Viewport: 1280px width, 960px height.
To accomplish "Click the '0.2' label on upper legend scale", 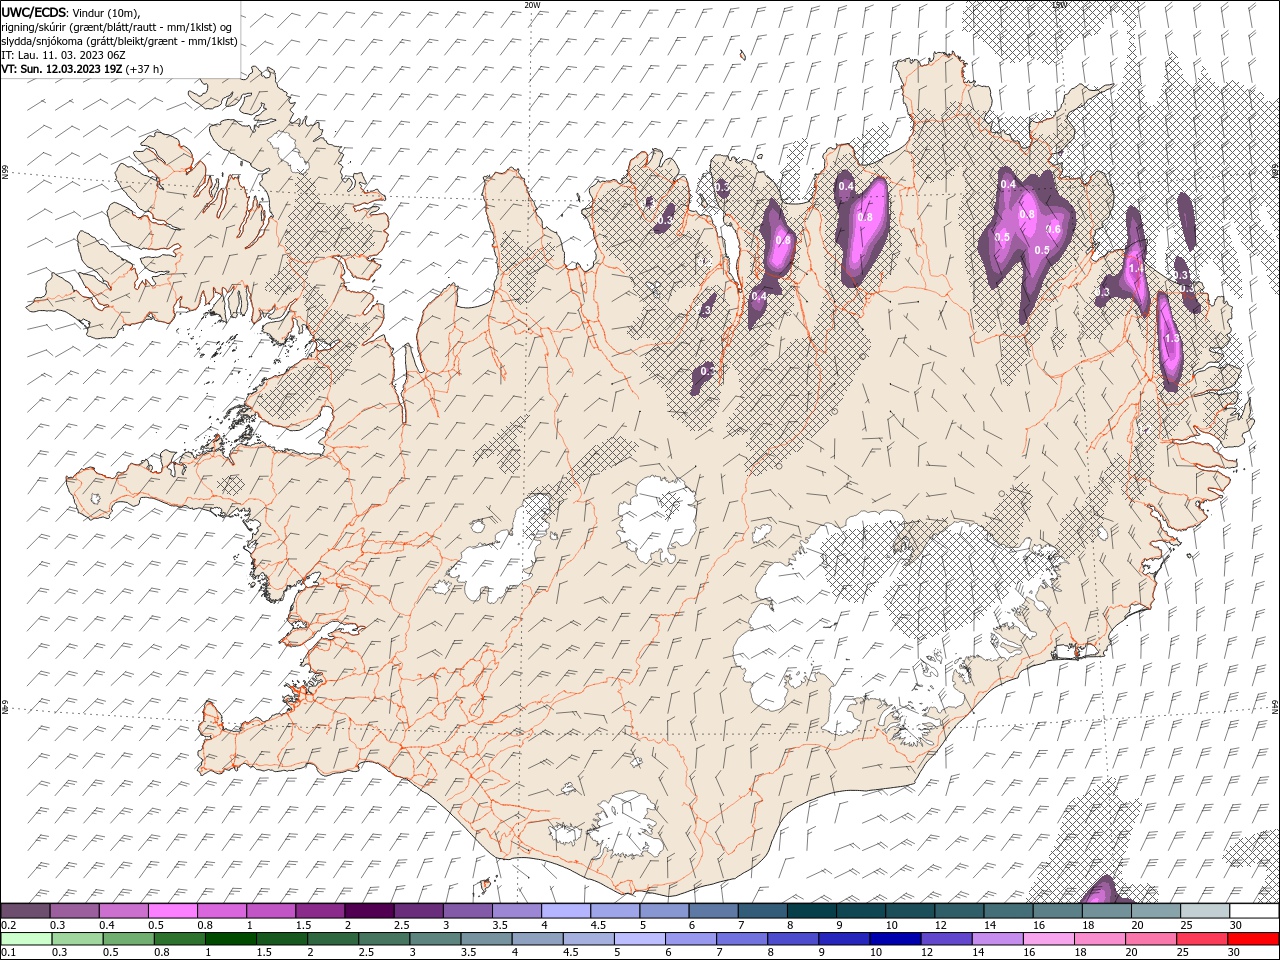I will [8, 925].
